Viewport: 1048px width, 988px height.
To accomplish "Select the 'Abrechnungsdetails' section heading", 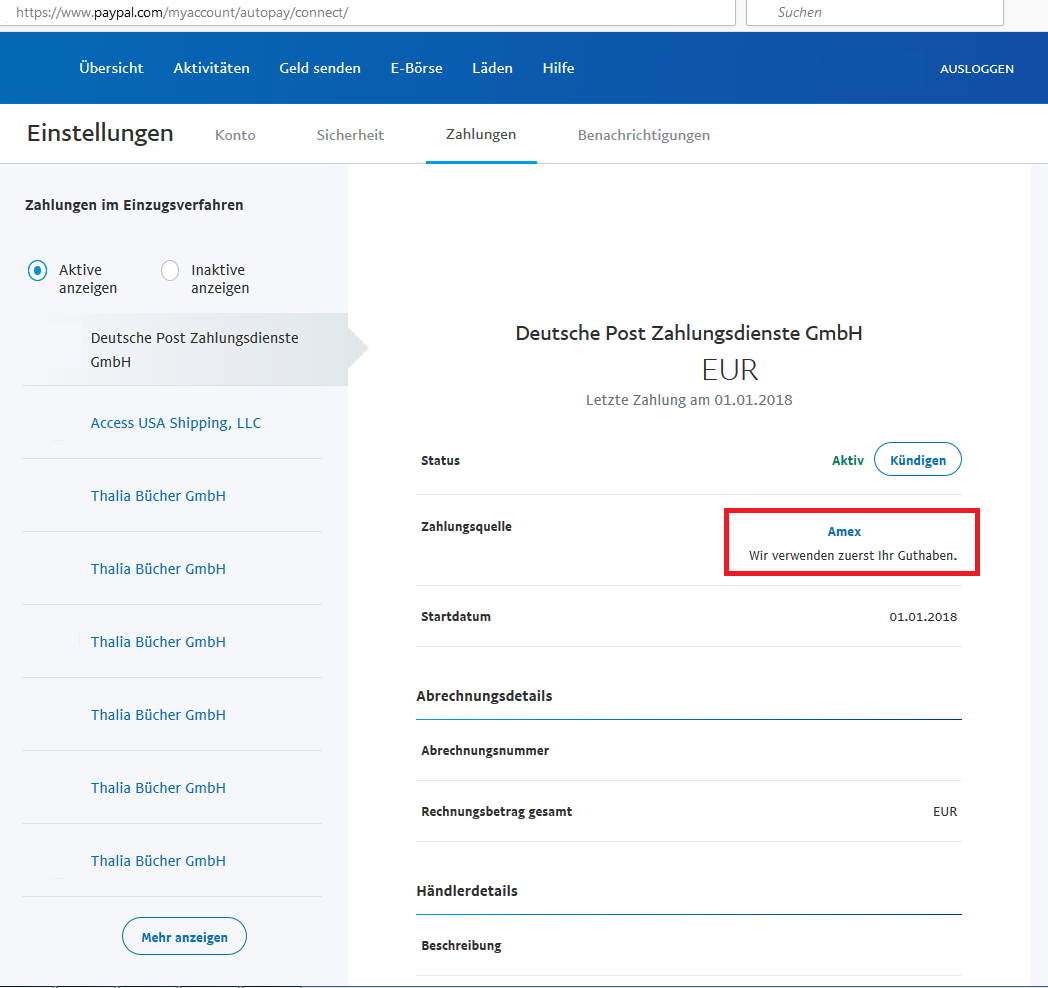I will click(x=484, y=697).
